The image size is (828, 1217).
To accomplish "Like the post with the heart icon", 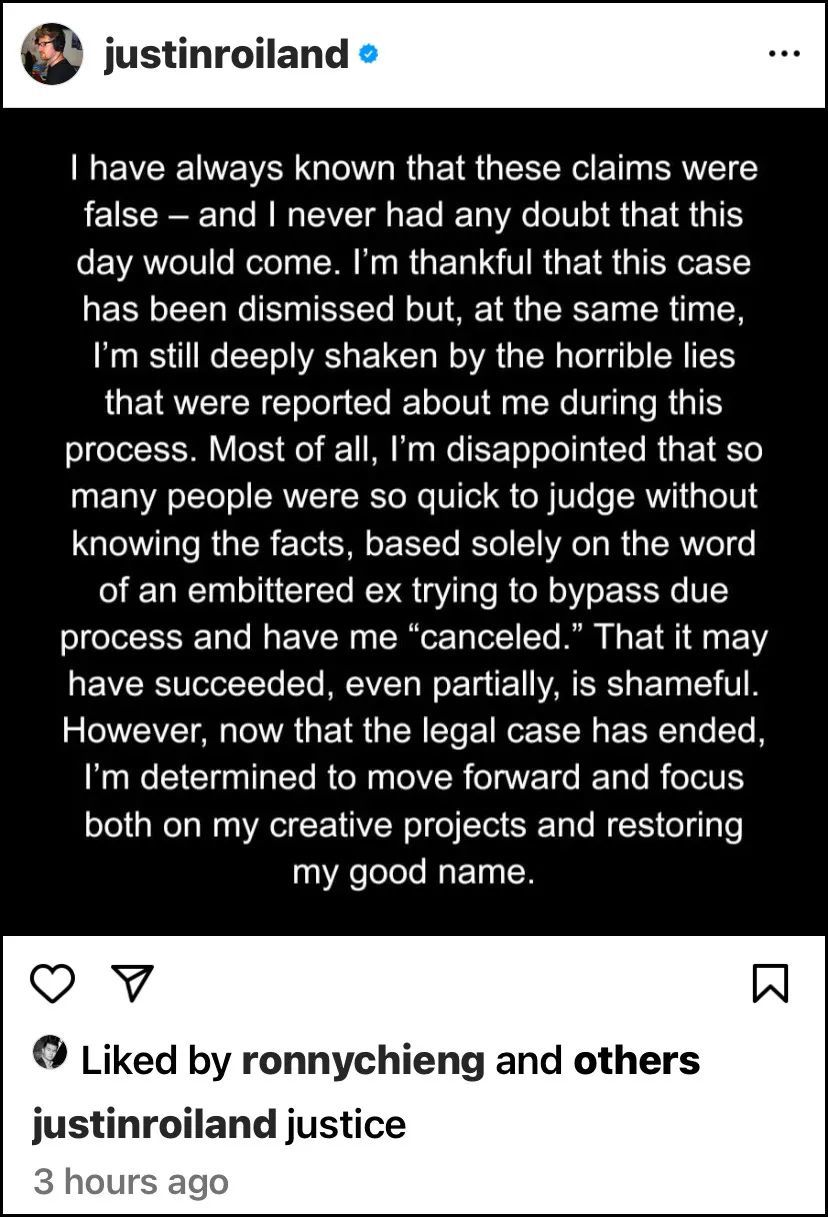I will 53,984.
